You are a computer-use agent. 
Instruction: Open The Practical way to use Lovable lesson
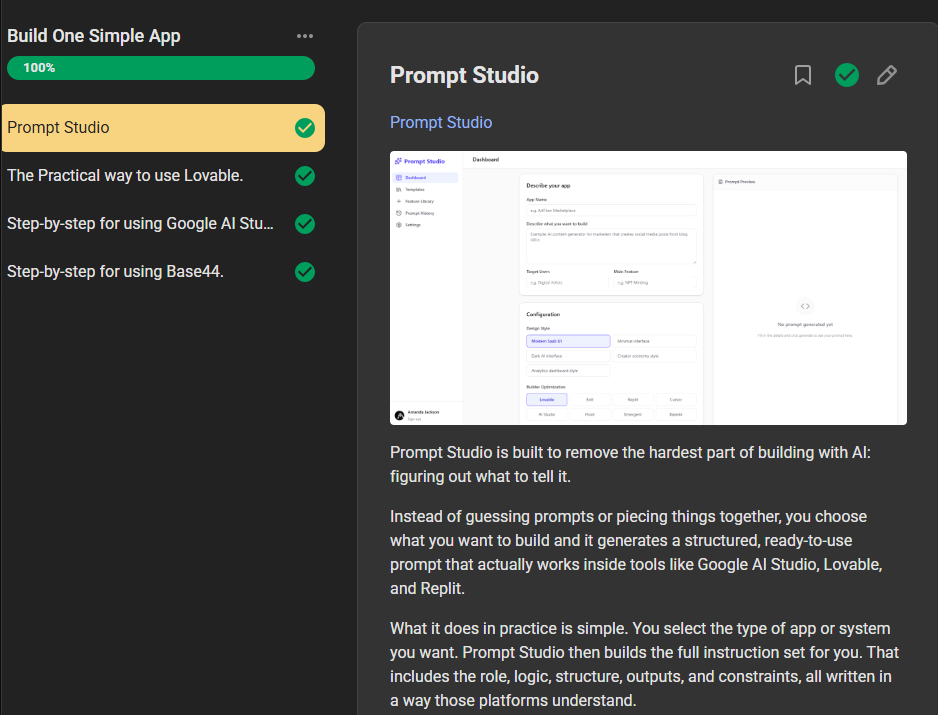[x=163, y=176]
